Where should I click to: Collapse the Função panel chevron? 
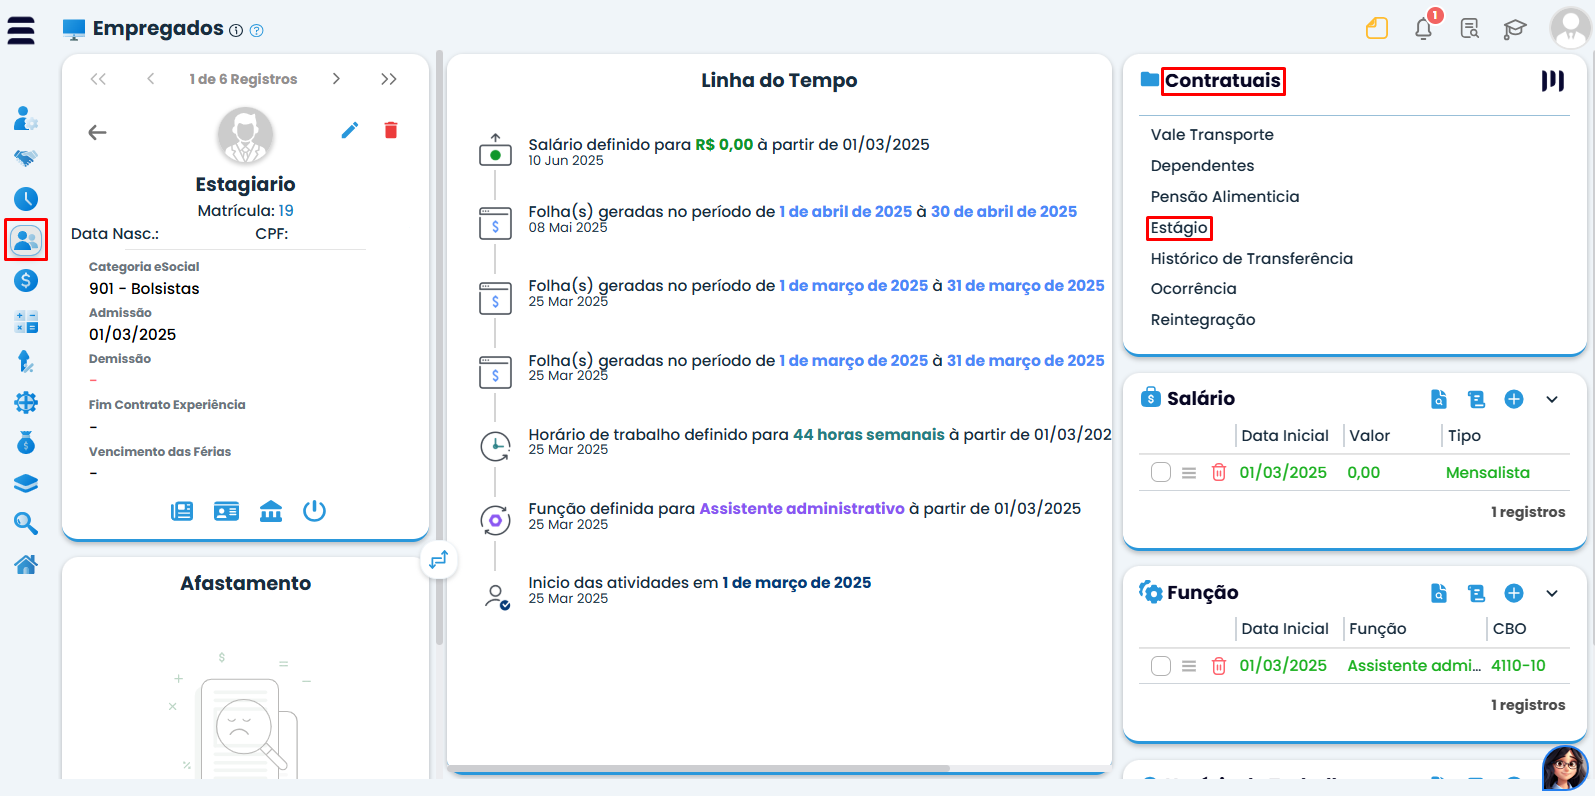pos(1552,593)
